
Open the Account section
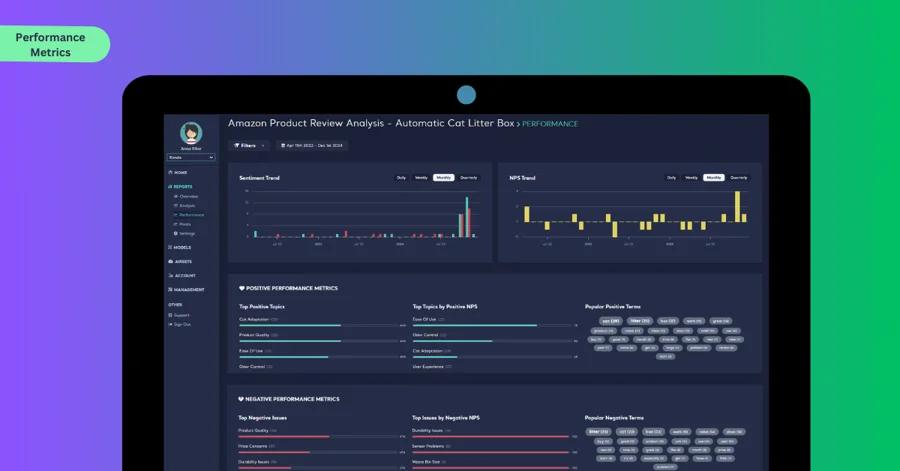(x=182, y=275)
